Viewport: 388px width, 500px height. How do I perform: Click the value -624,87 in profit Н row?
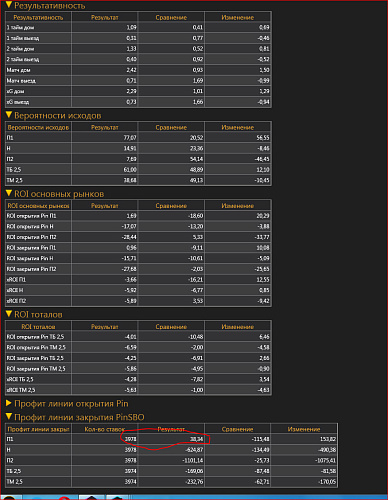click(194, 450)
